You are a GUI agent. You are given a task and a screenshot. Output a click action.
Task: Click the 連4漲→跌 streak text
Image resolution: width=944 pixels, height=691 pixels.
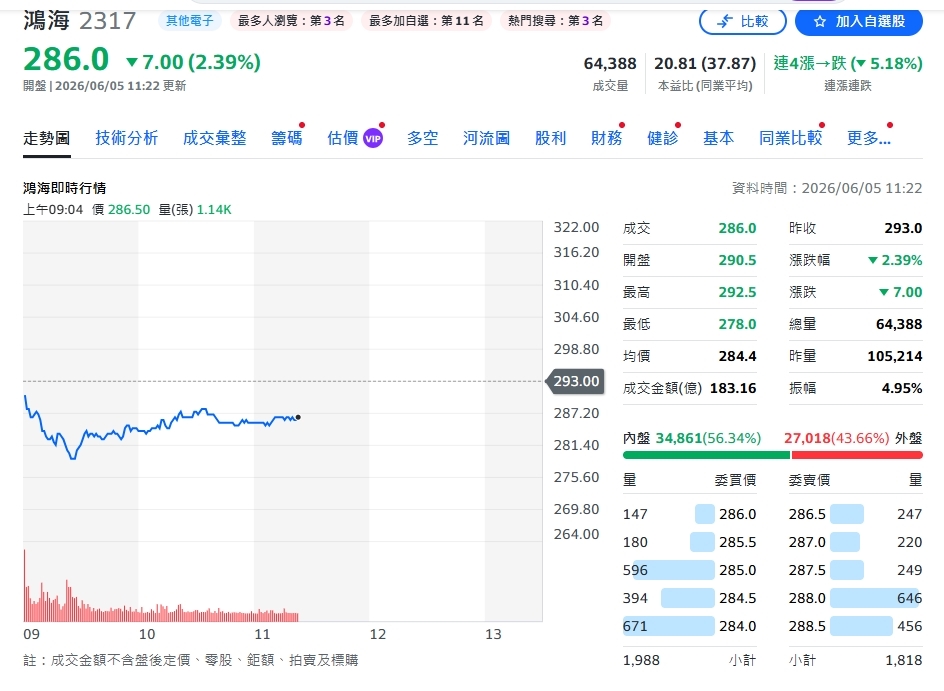pos(848,63)
